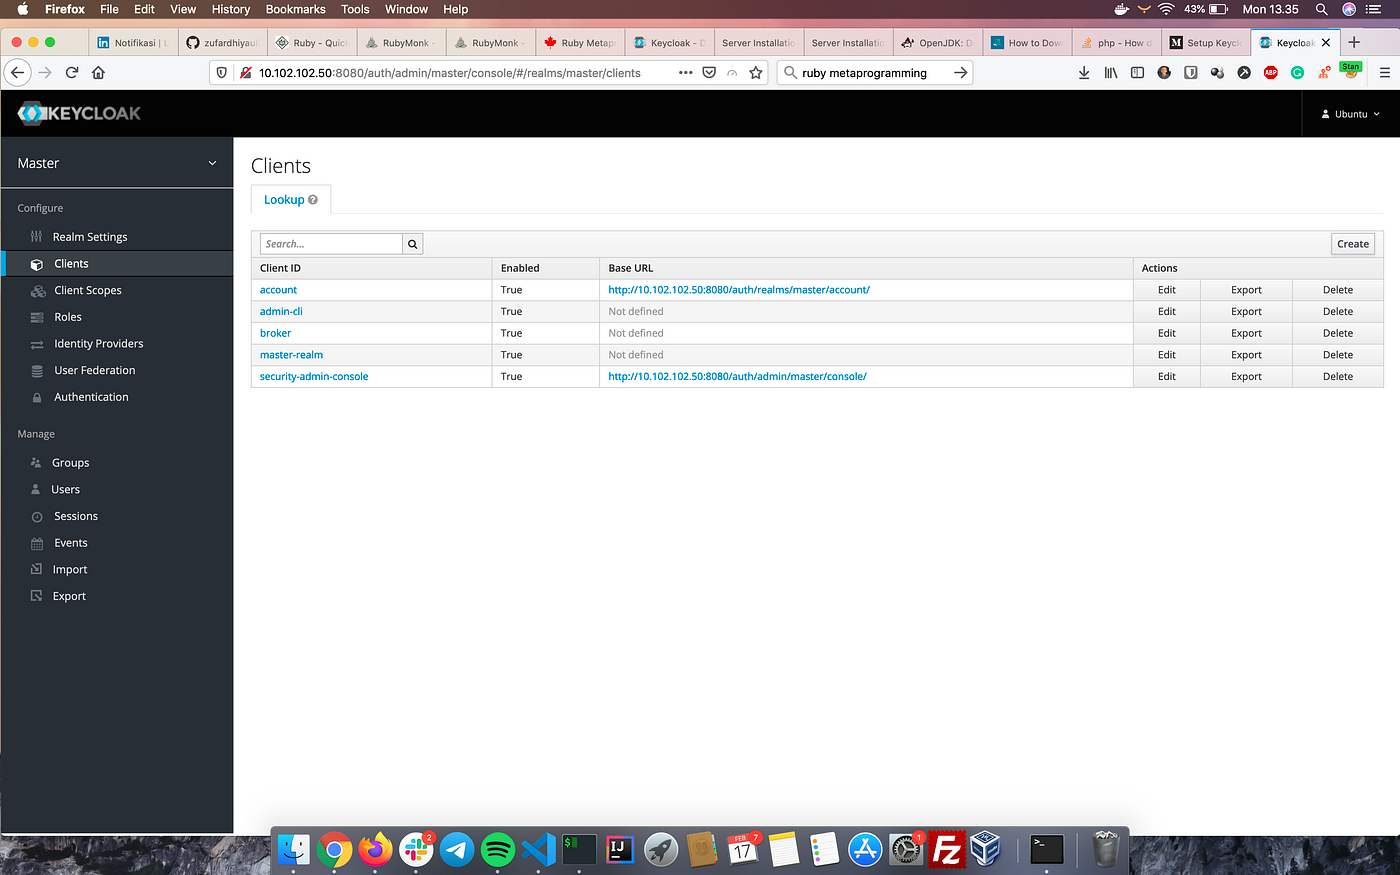This screenshot has height=875, width=1400.
Task: Open Groups under Manage
Action: [70, 463]
